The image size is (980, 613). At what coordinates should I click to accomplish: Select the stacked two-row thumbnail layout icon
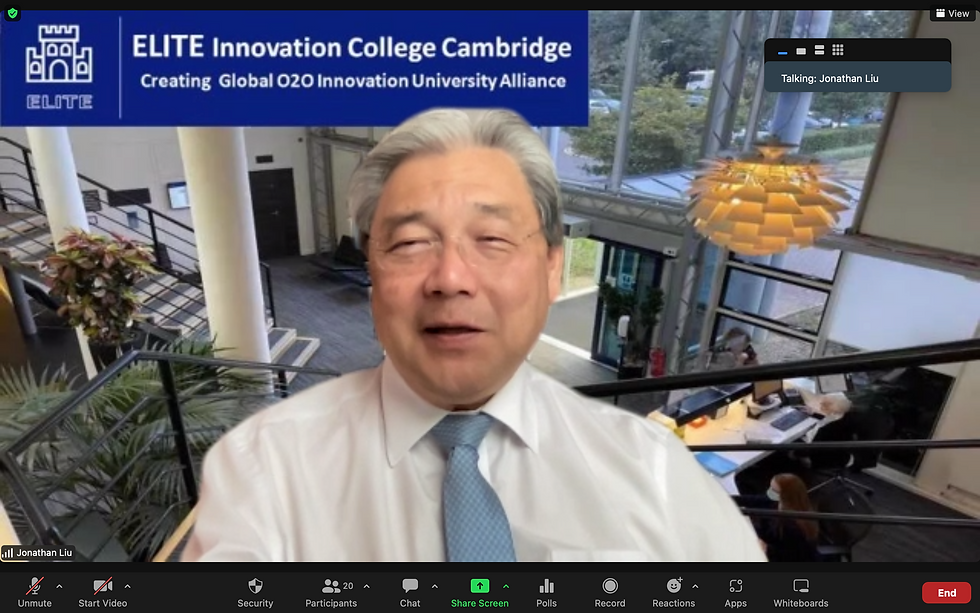819,51
